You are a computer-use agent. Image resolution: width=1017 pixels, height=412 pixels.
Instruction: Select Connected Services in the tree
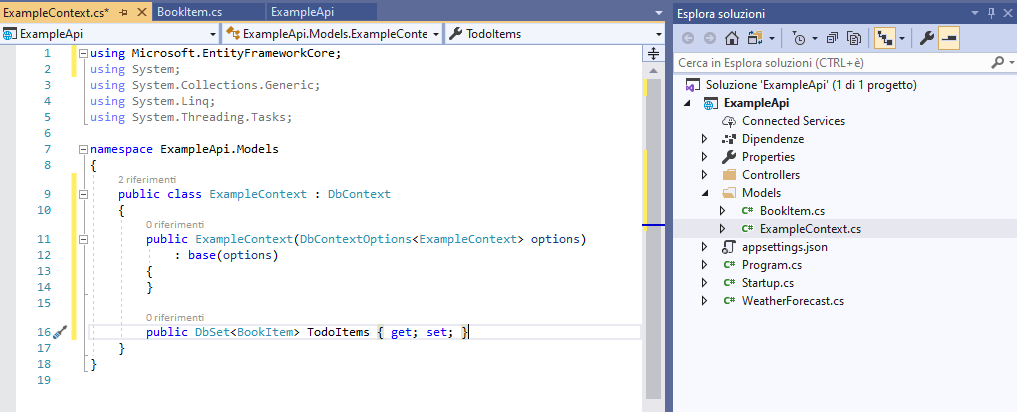[x=793, y=121]
